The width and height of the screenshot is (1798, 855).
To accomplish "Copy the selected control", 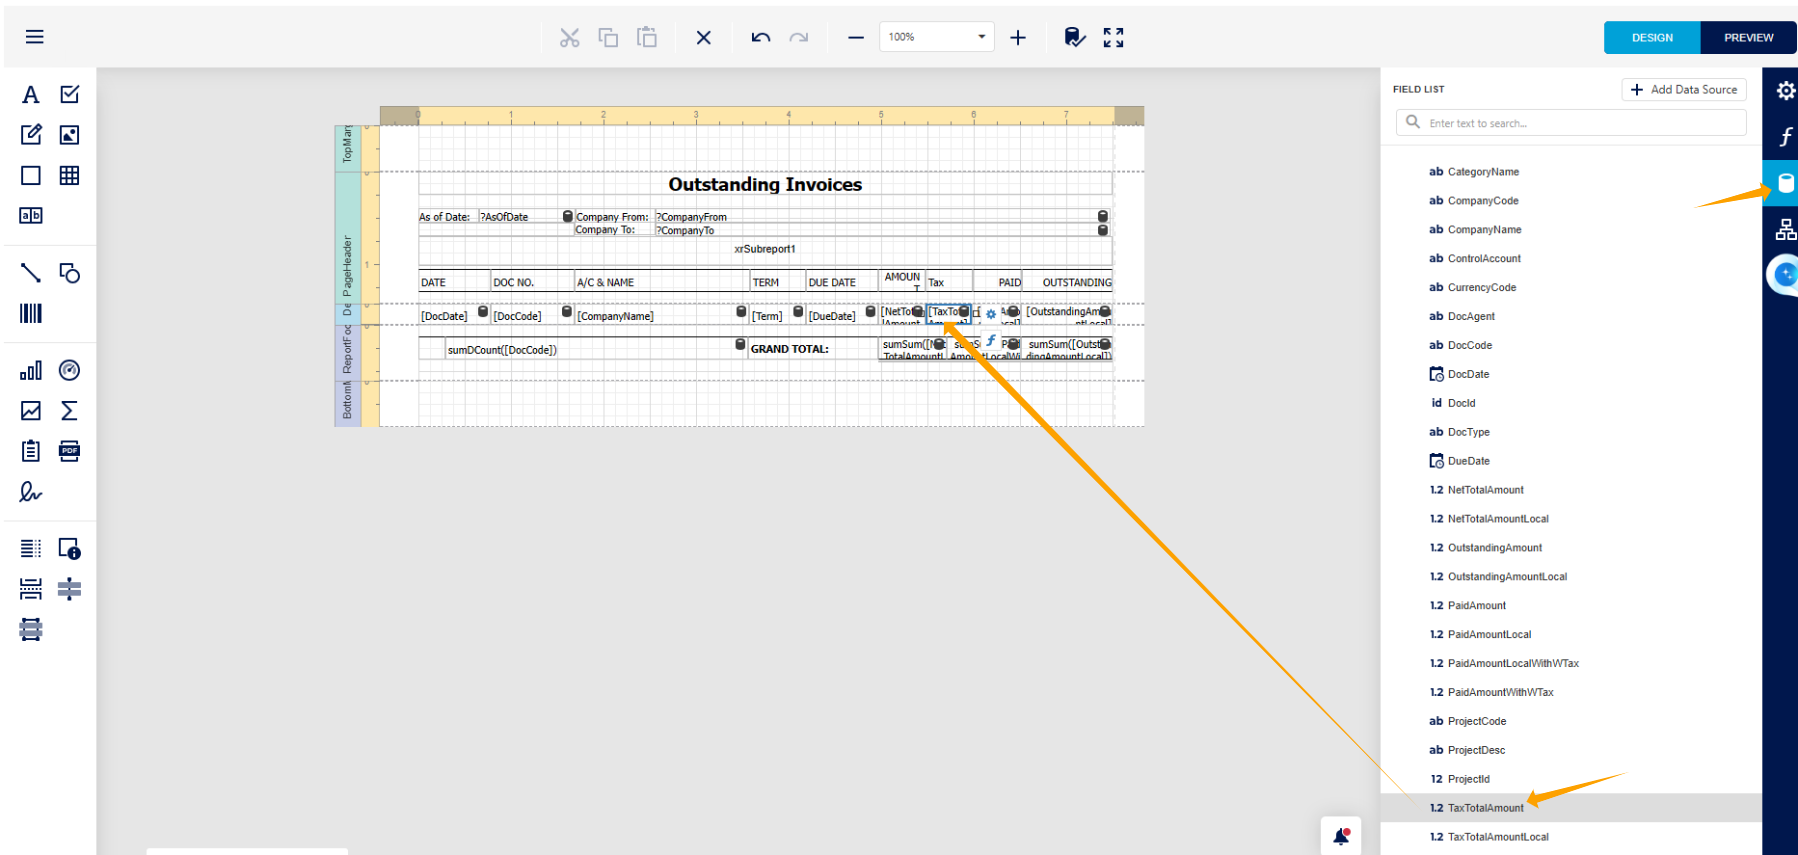I will (x=608, y=37).
